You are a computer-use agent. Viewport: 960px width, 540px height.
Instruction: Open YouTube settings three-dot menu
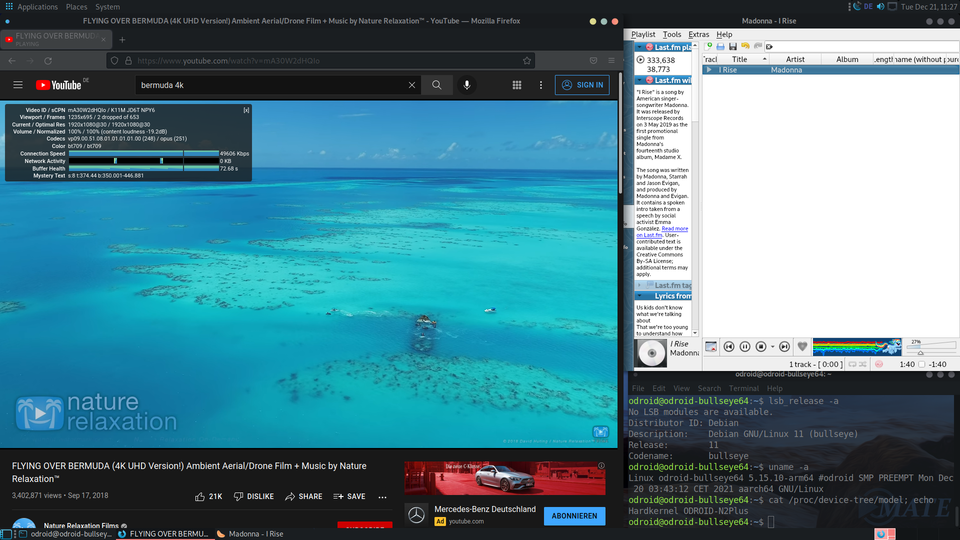(541, 85)
